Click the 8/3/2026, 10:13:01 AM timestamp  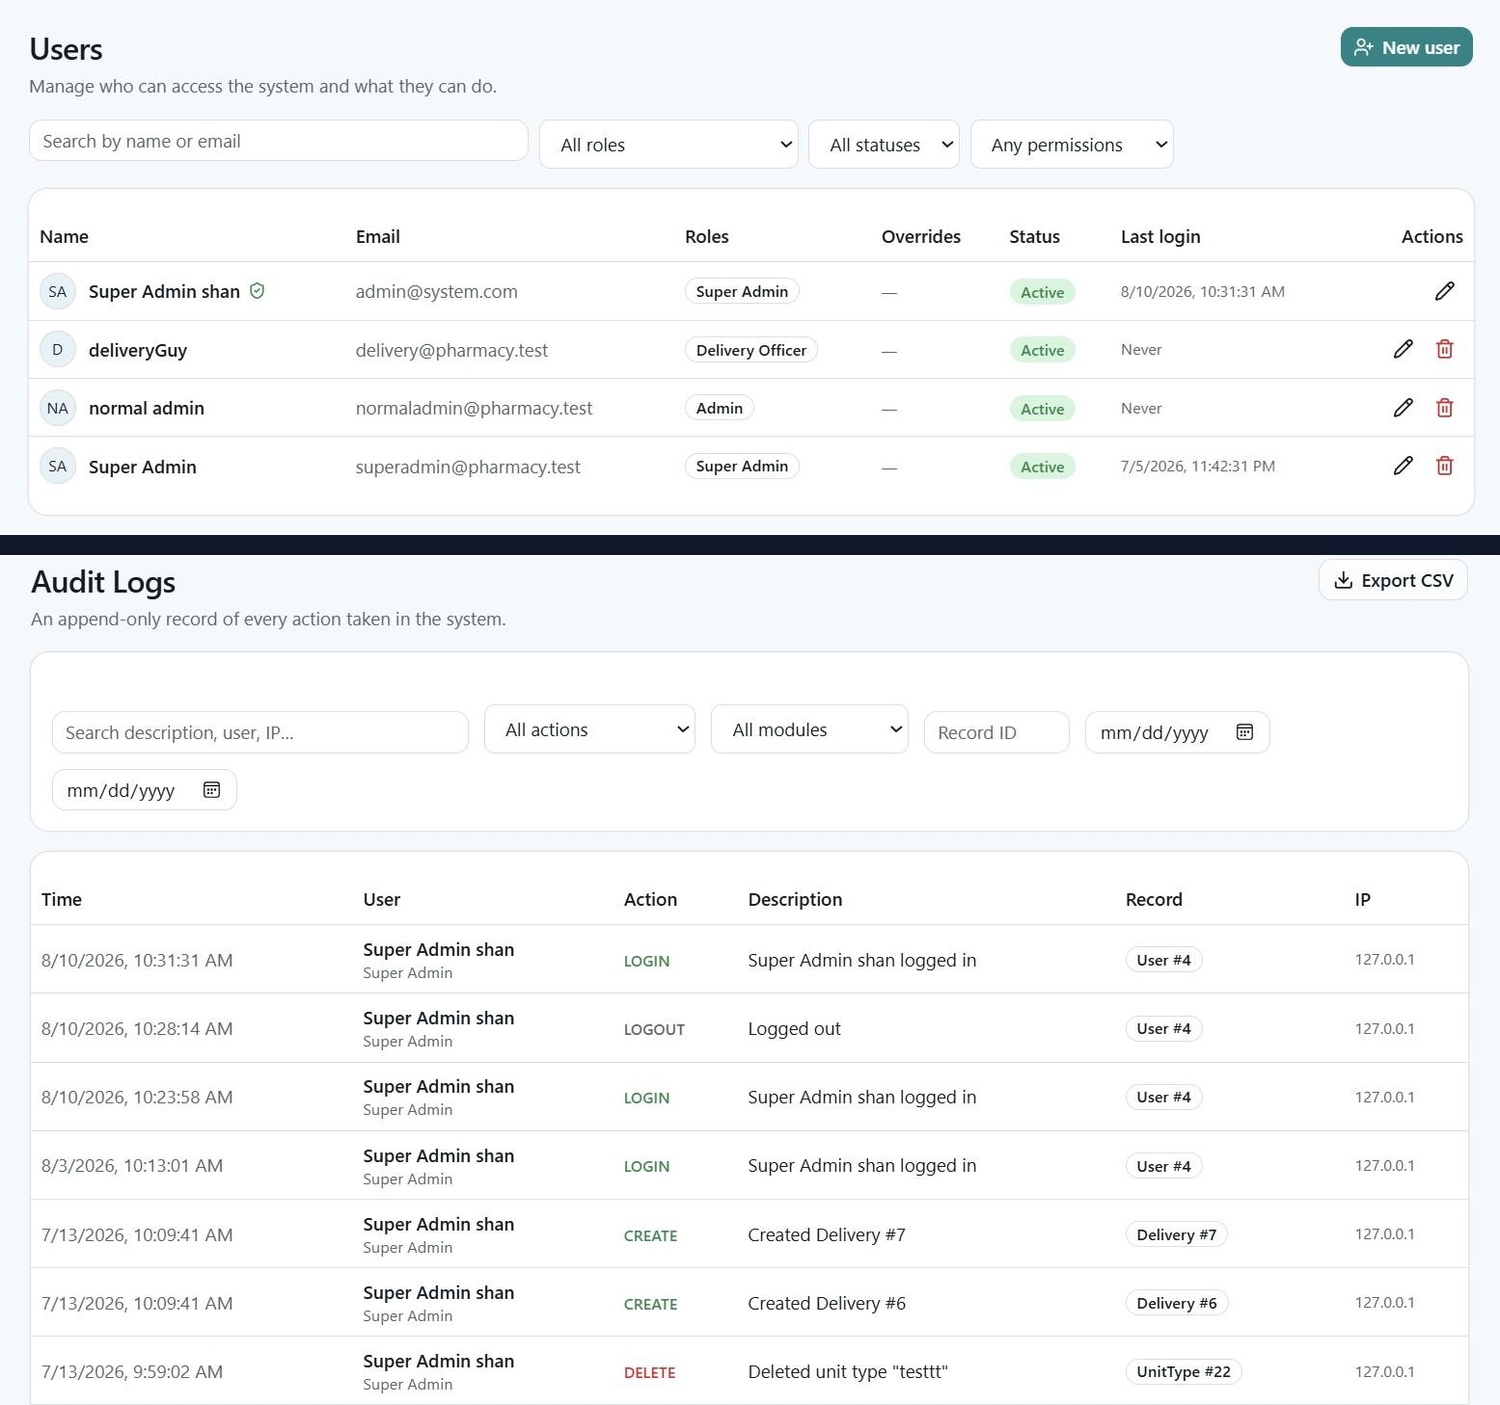tap(132, 1165)
